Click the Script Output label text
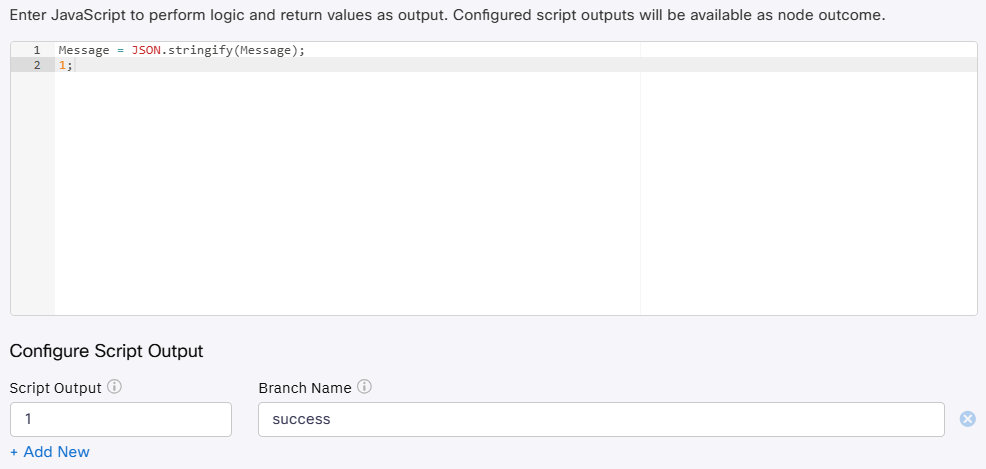 click(x=55, y=387)
